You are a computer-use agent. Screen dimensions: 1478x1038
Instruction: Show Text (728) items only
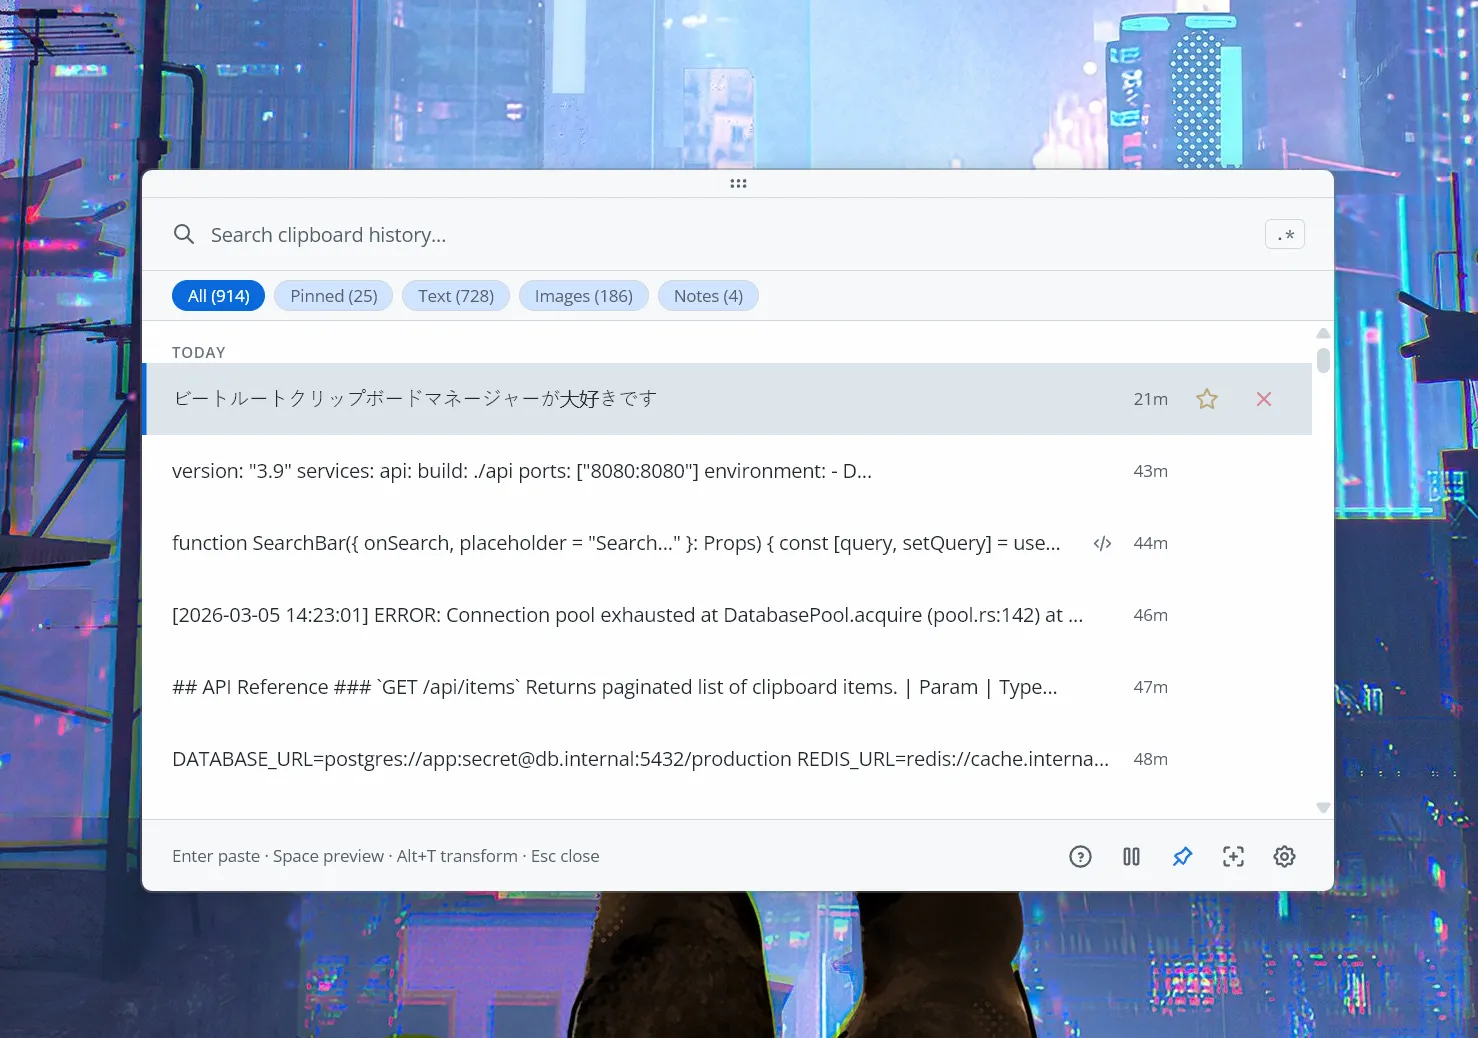455,296
